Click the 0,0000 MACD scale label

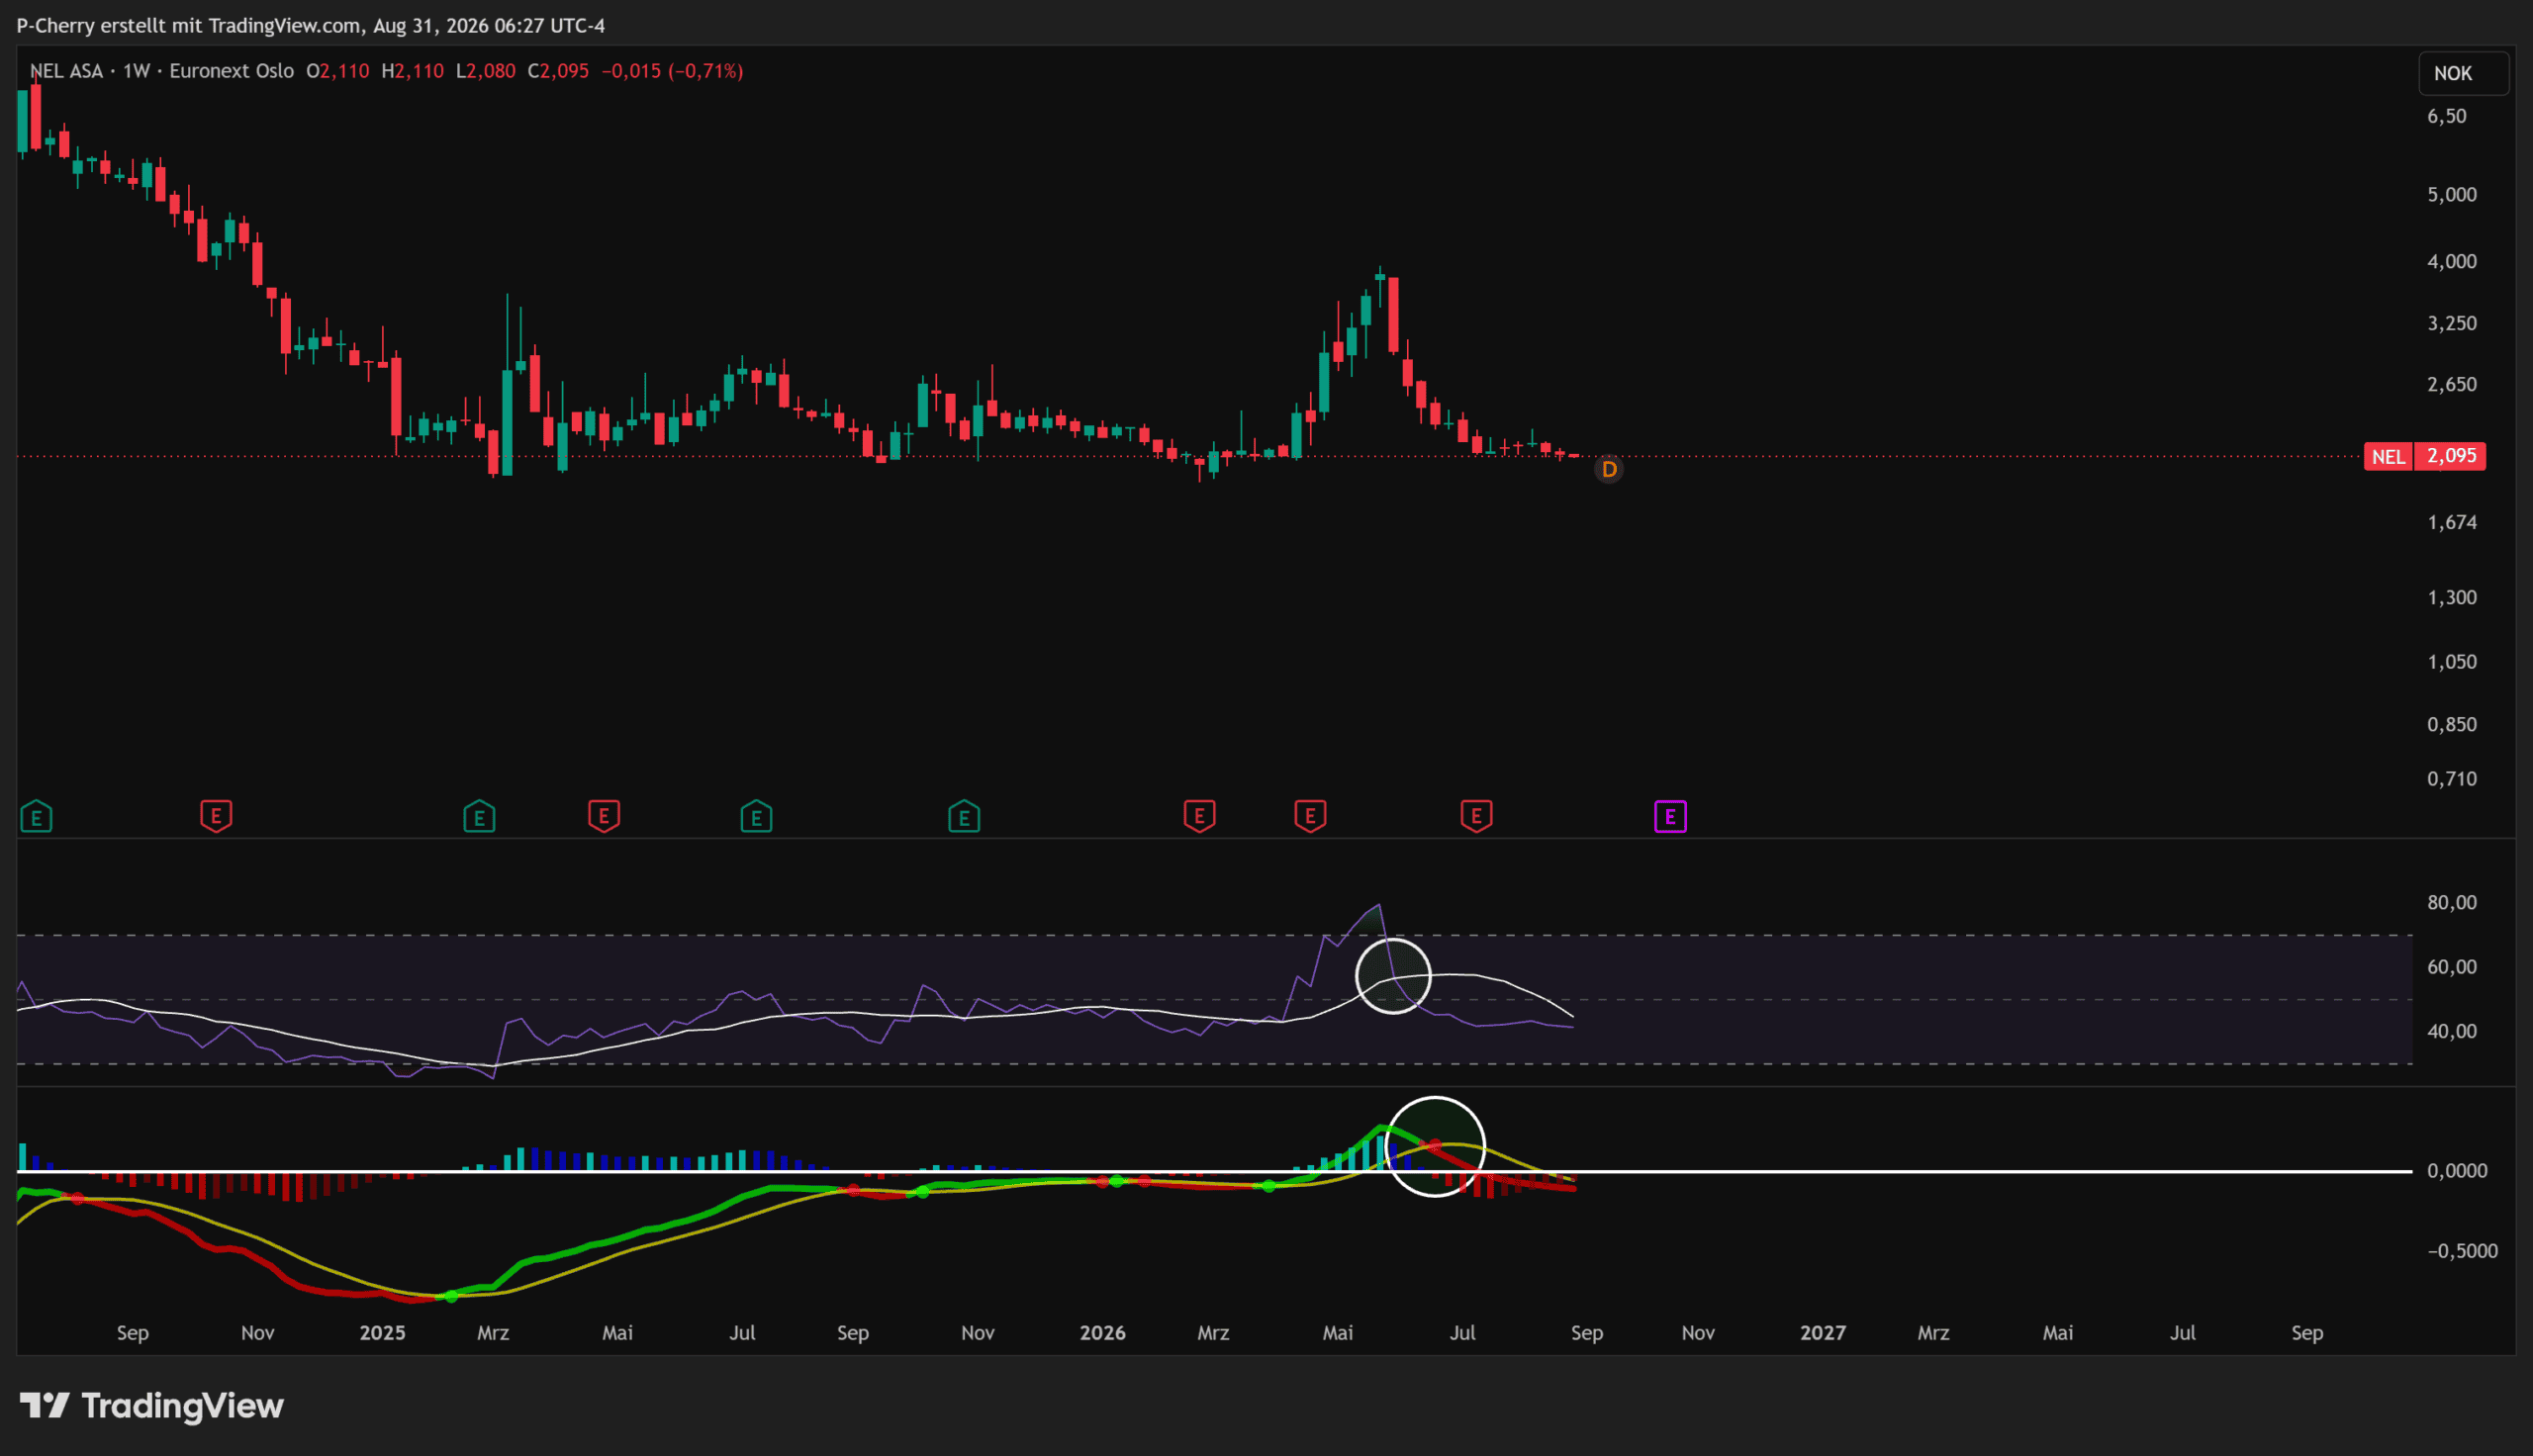pyautogui.click(x=2457, y=1170)
